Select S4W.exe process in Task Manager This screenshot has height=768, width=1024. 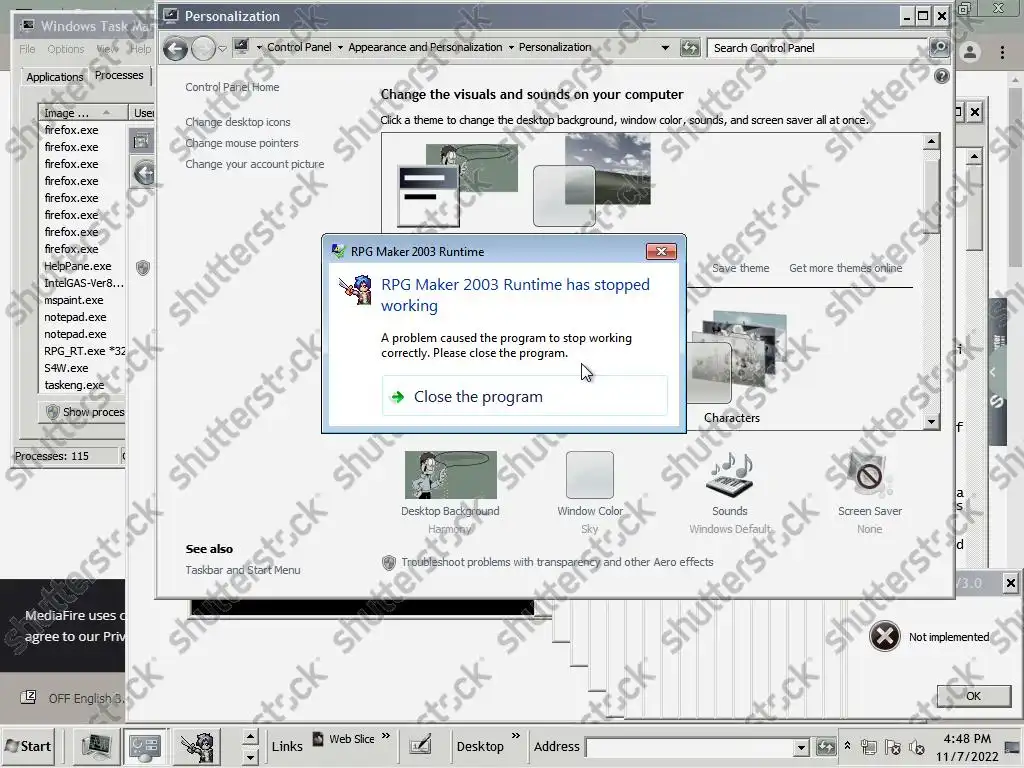click(66, 368)
